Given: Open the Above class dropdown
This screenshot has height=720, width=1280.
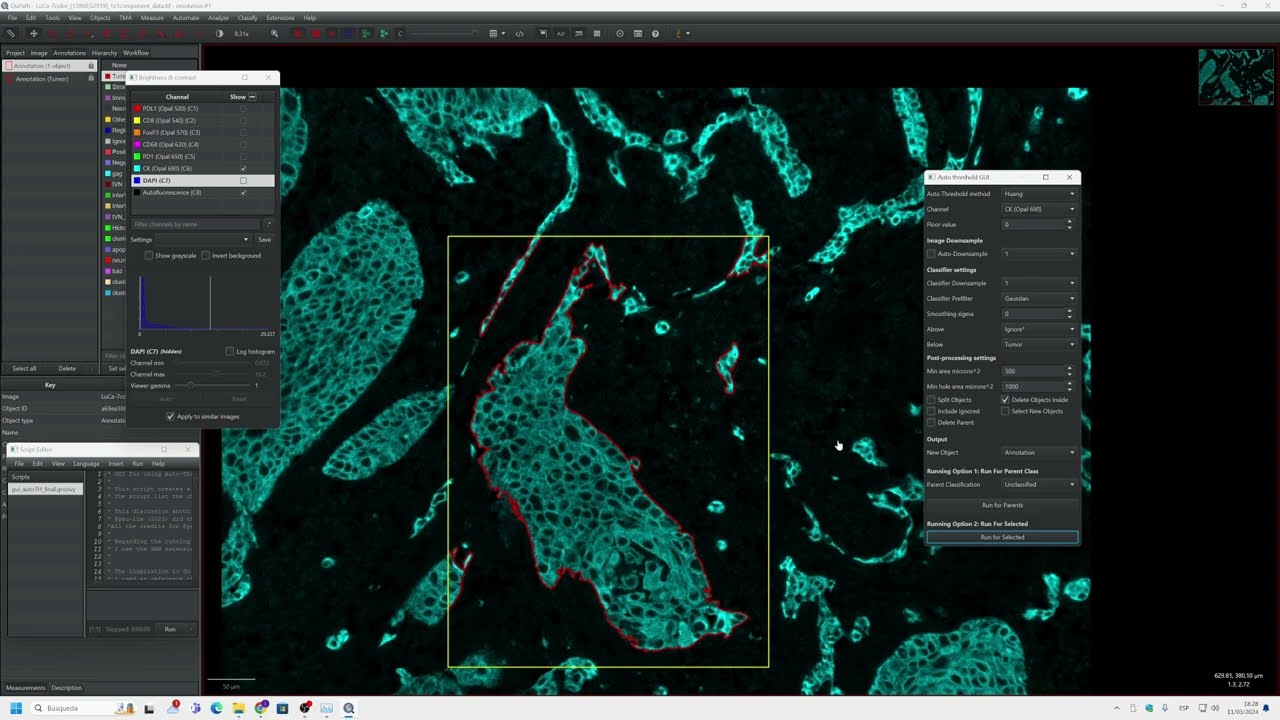Looking at the screenshot, I should (x=1039, y=329).
